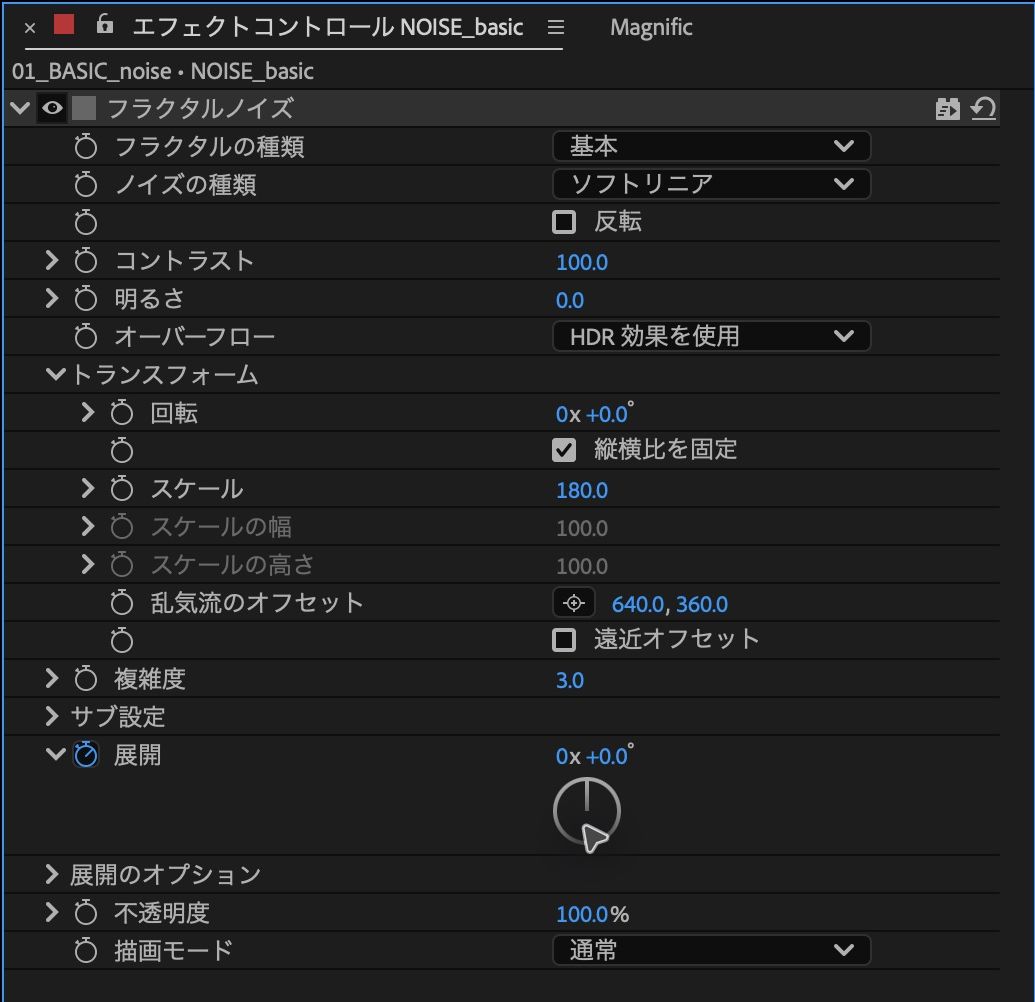This screenshot has width=1035, height=1002.
Task: Expand the コントラスト property
Action: 51,260
